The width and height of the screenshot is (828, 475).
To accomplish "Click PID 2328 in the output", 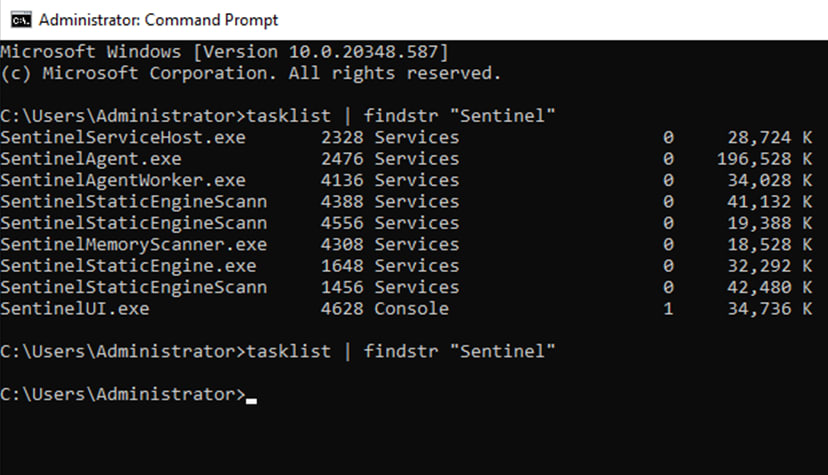I will point(342,138).
